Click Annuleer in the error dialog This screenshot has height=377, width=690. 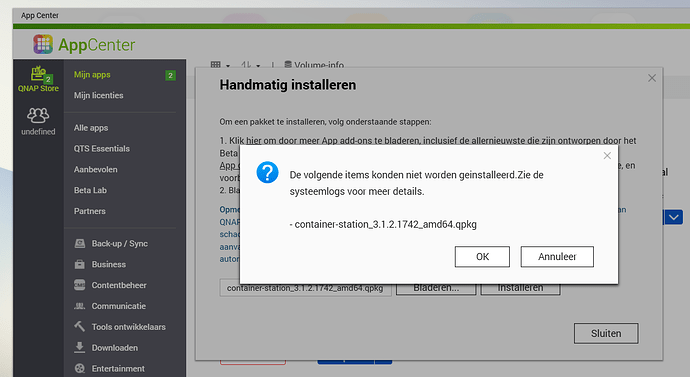coord(557,256)
